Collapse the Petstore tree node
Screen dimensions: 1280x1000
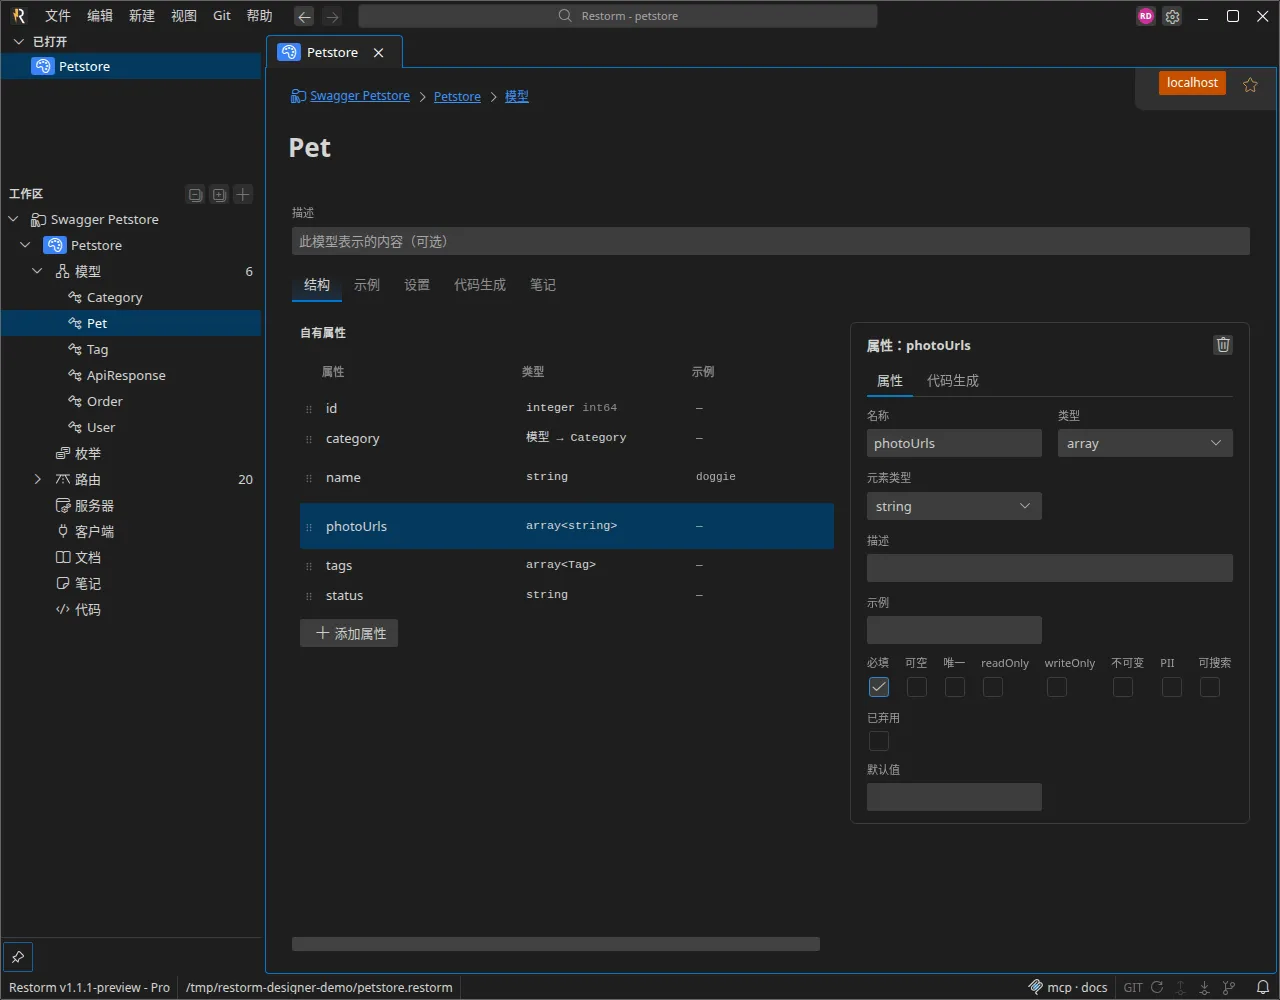pyautogui.click(x=26, y=246)
